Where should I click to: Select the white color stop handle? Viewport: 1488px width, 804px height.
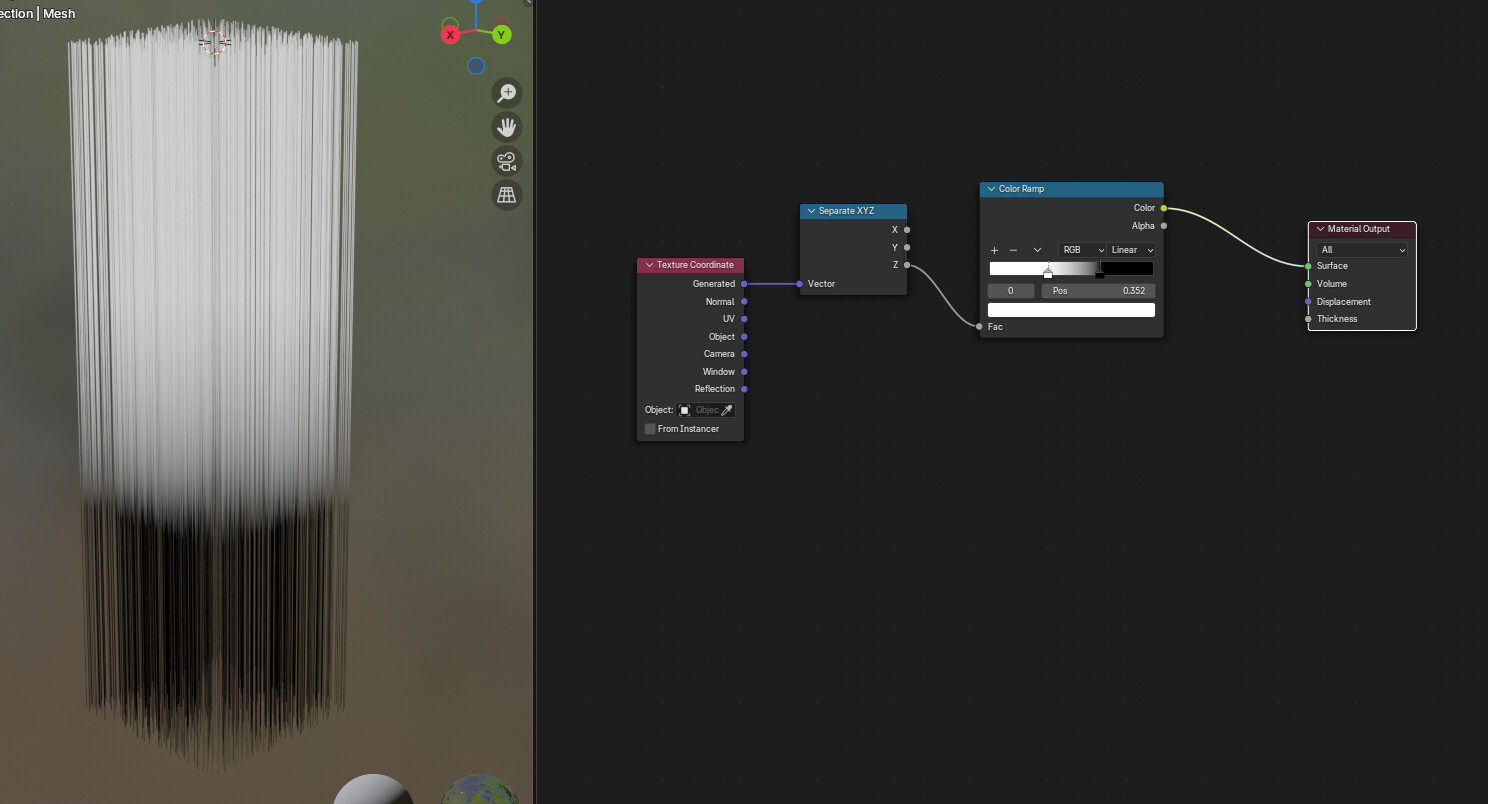[1047, 272]
